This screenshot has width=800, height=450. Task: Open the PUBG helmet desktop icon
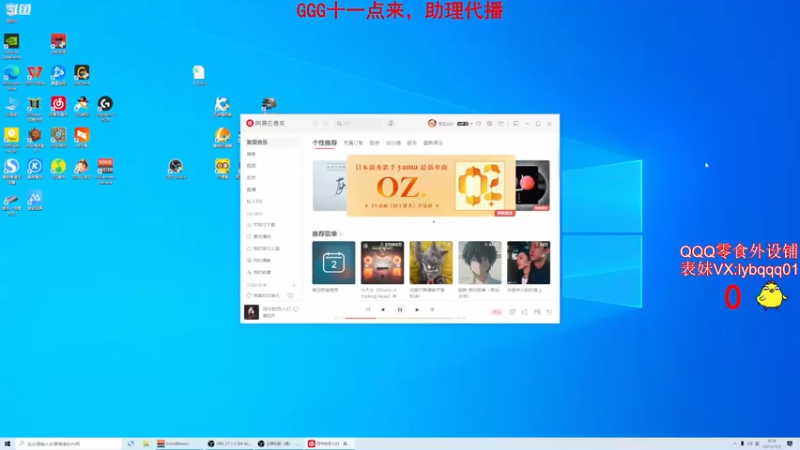[269, 104]
